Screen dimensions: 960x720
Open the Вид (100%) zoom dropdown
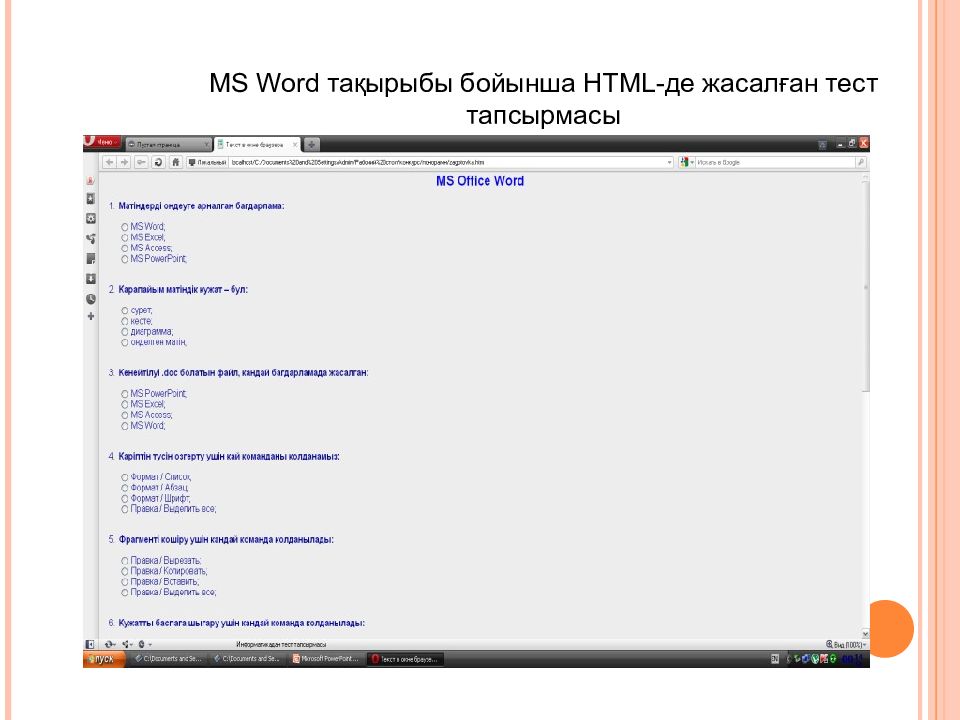pyautogui.click(x=846, y=645)
